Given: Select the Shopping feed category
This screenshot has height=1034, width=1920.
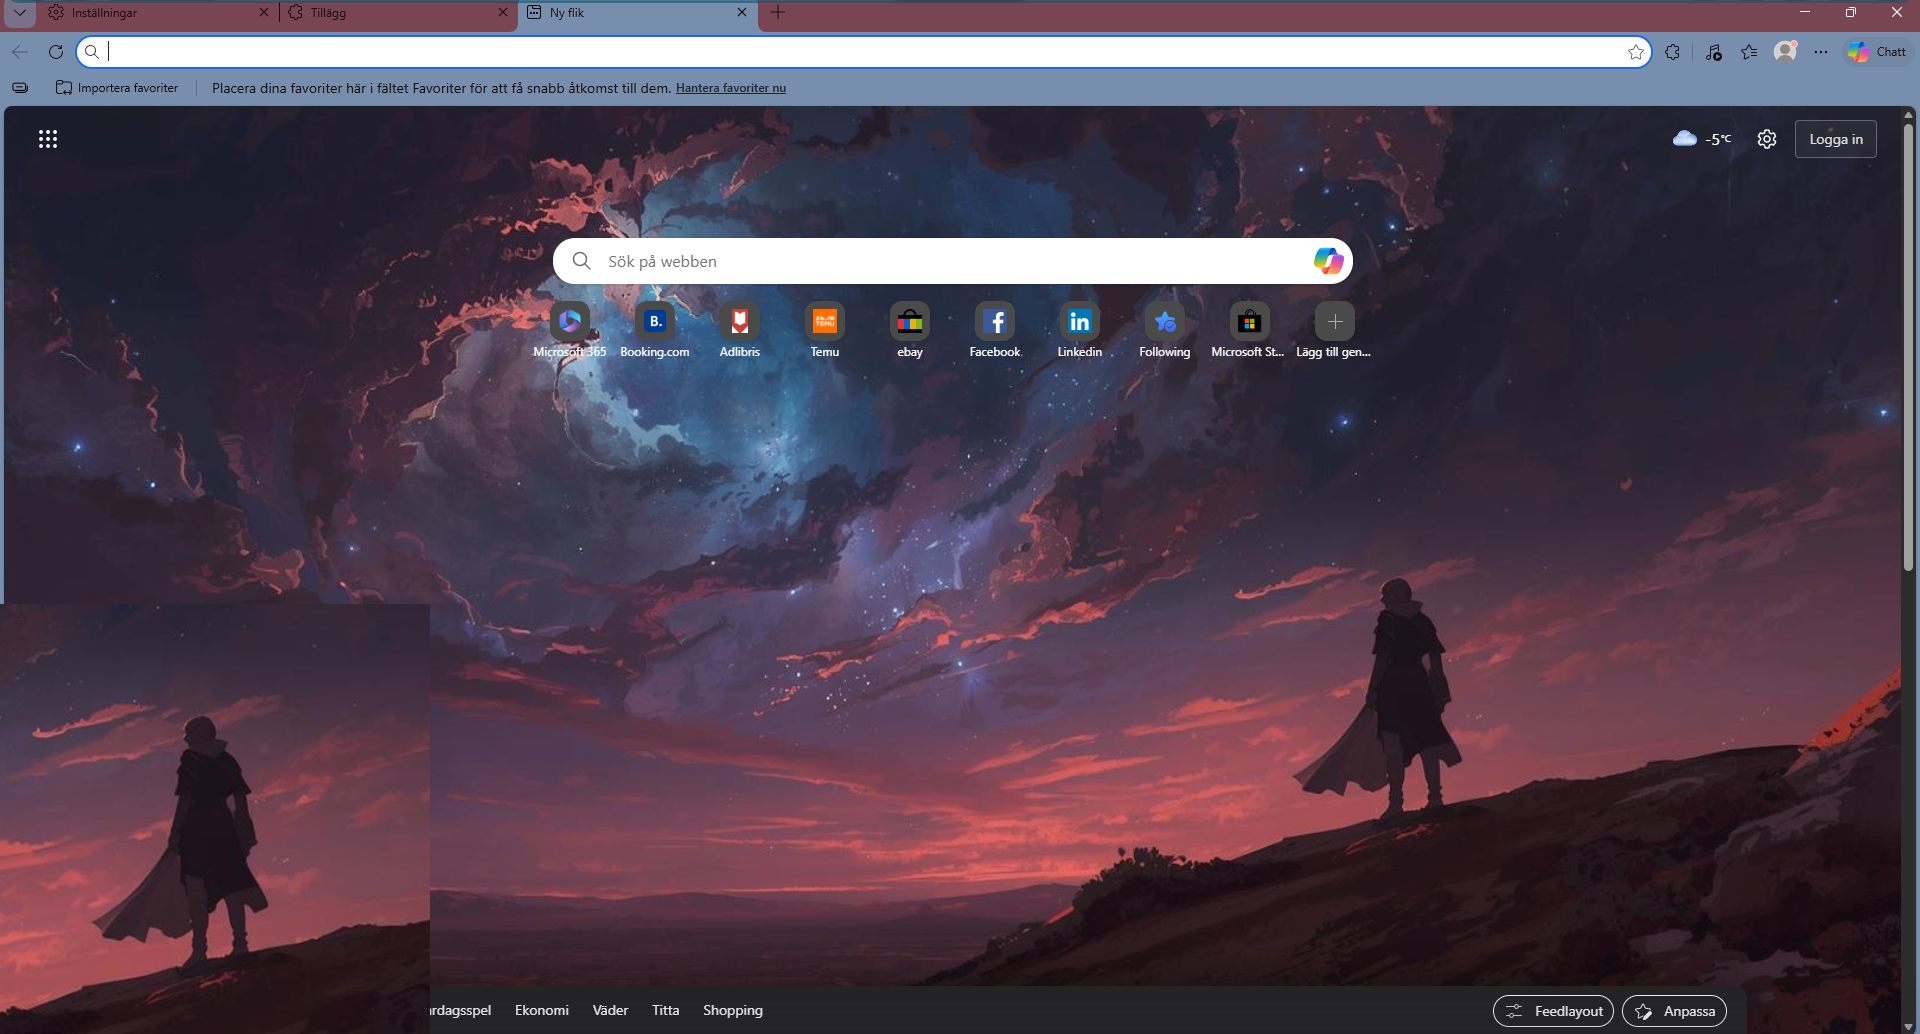Looking at the screenshot, I should 732,1010.
